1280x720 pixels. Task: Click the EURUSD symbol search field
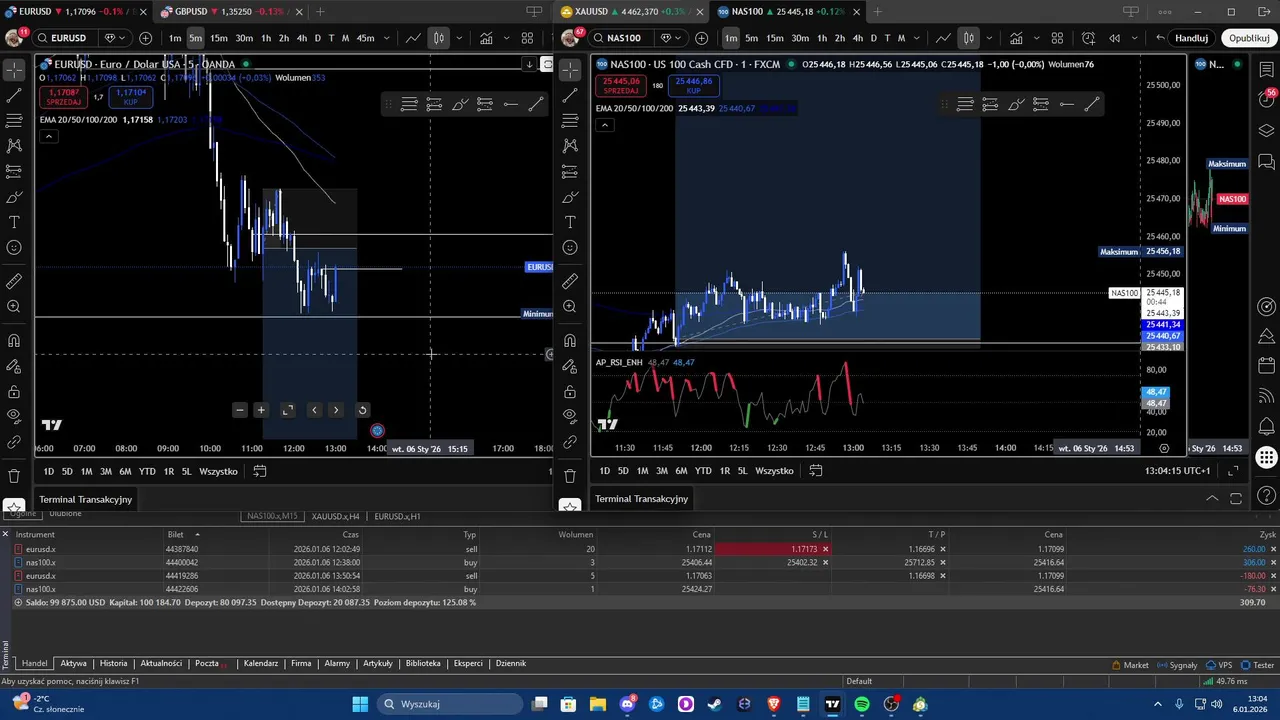[68, 38]
